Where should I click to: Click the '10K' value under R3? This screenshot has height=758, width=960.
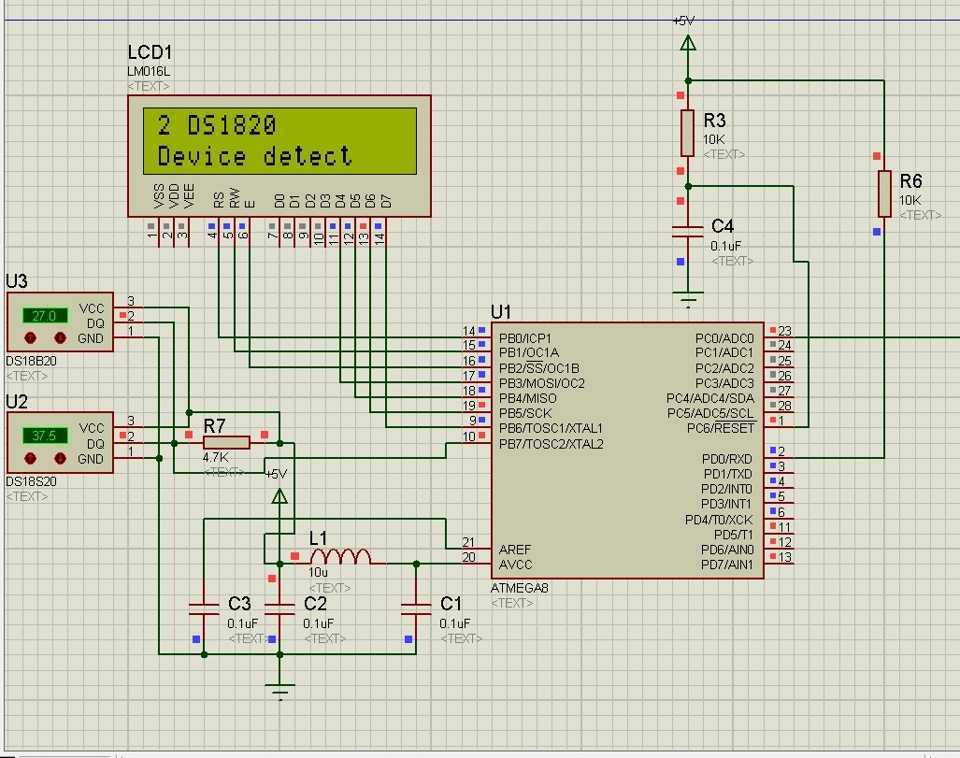coord(714,139)
